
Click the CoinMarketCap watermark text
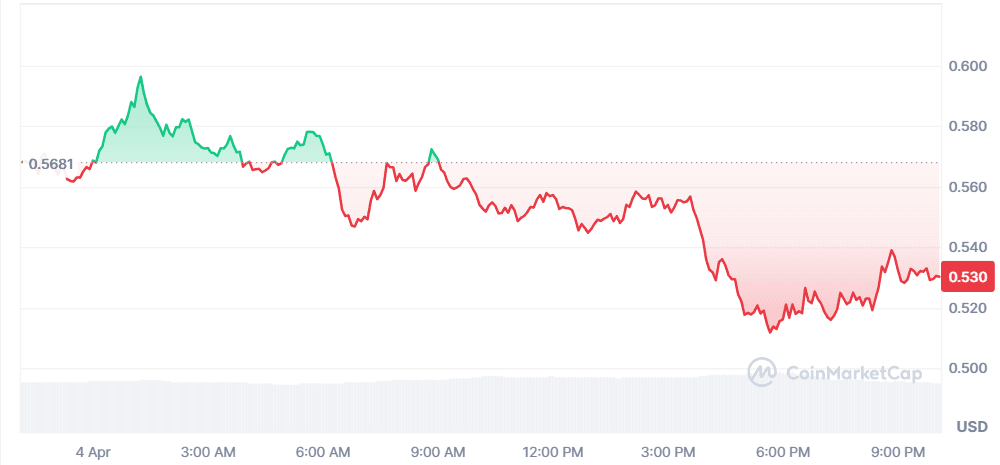pyautogui.click(x=854, y=373)
